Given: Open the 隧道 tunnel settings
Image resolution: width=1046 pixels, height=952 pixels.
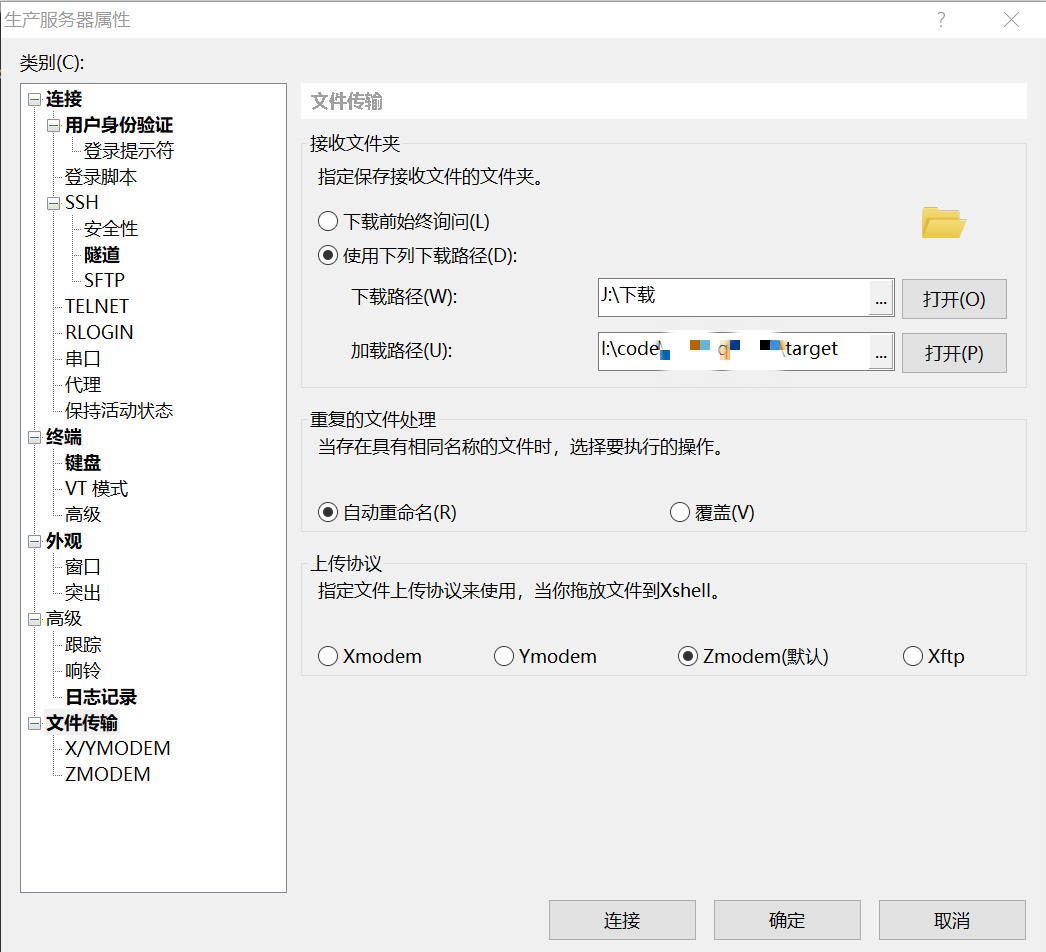Looking at the screenshot, I should 102,255.
